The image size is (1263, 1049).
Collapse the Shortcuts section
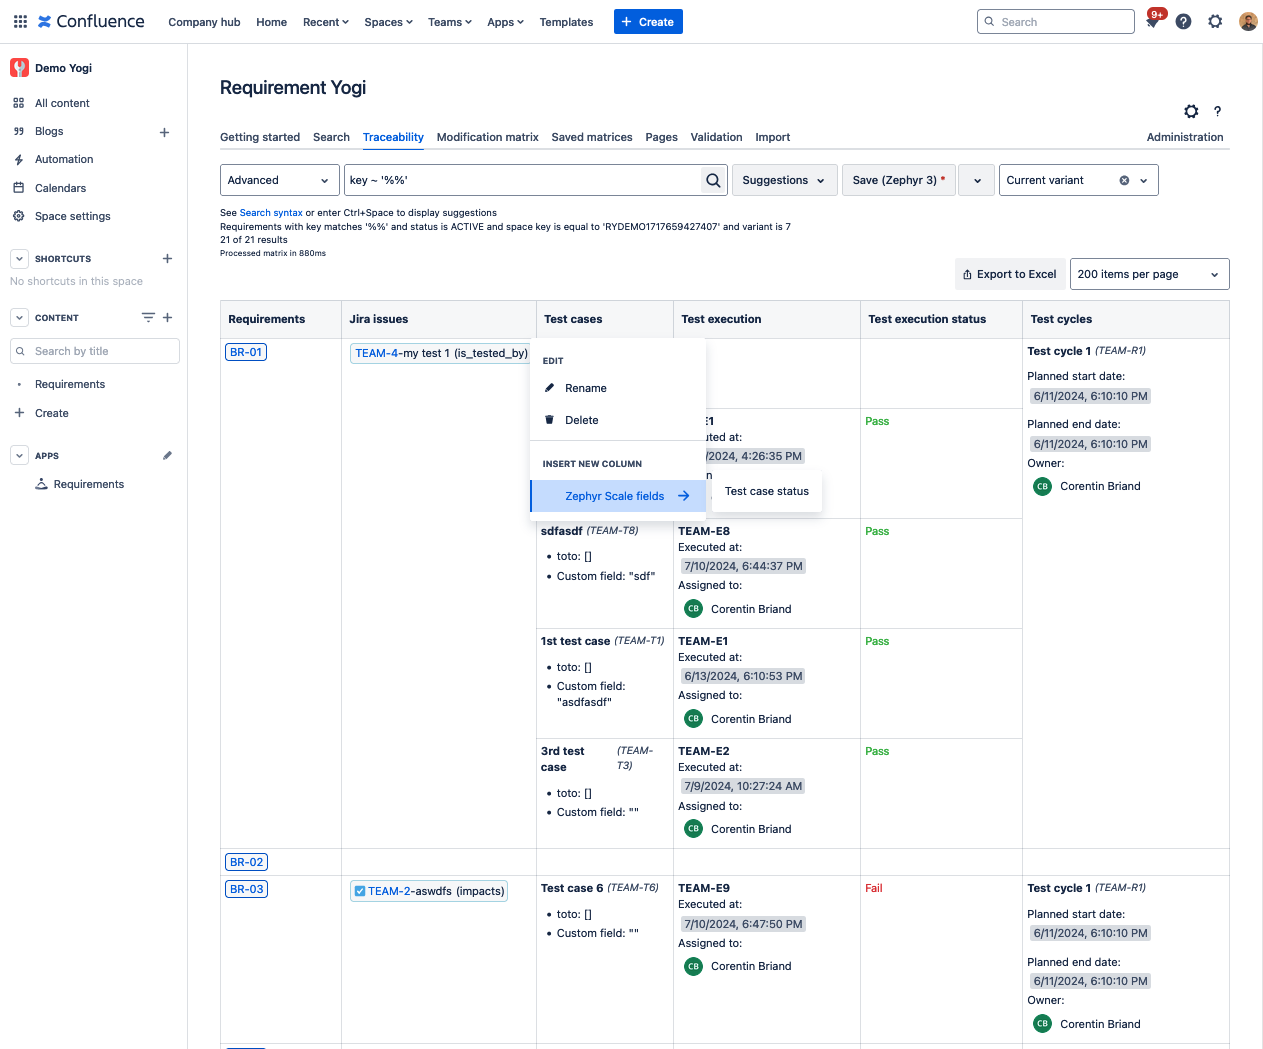click(19, 259)
